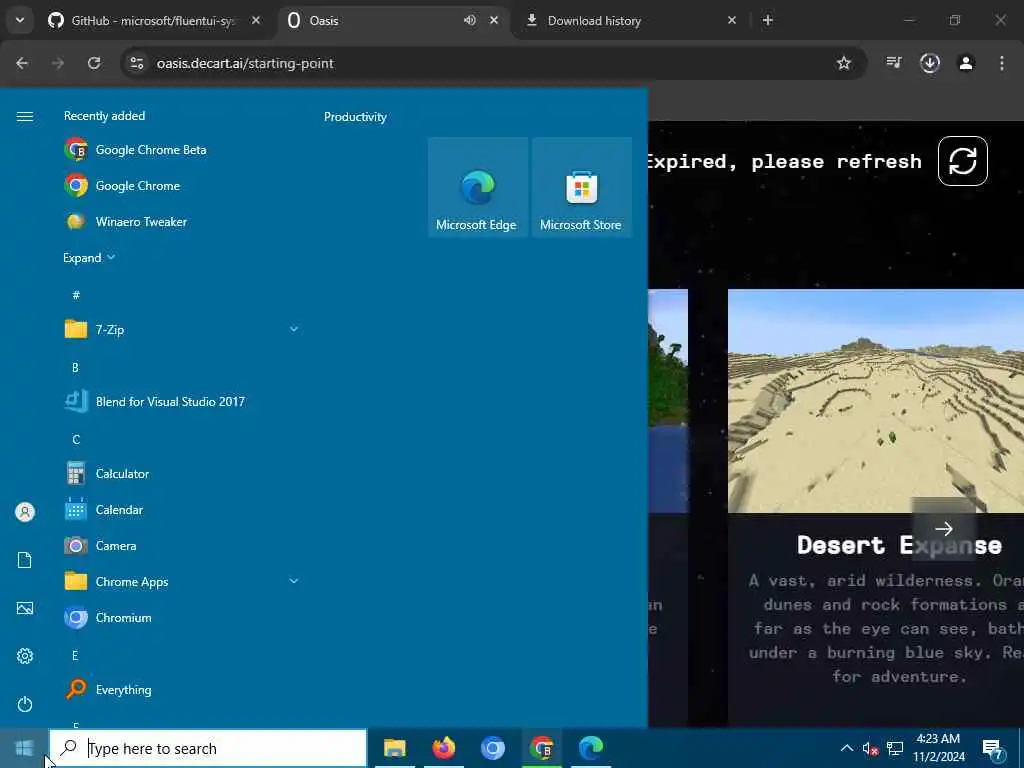Click the Productivity group heading
The height and width of the screenshot is (768, 1024).
click(x=355, y=117)
